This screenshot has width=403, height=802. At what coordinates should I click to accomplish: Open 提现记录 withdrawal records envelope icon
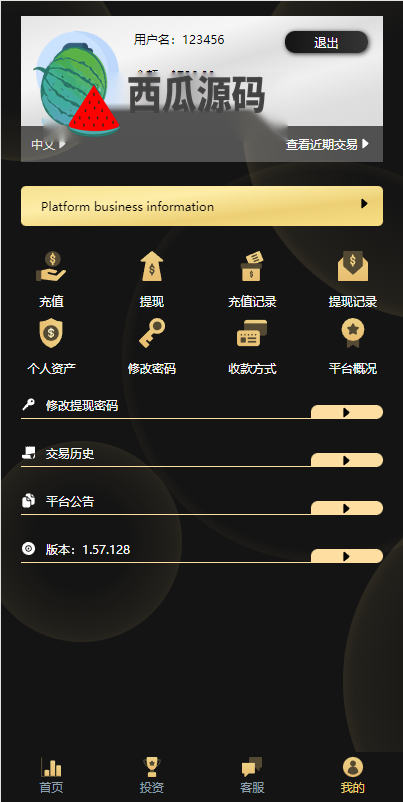click(x=353, y=266)
